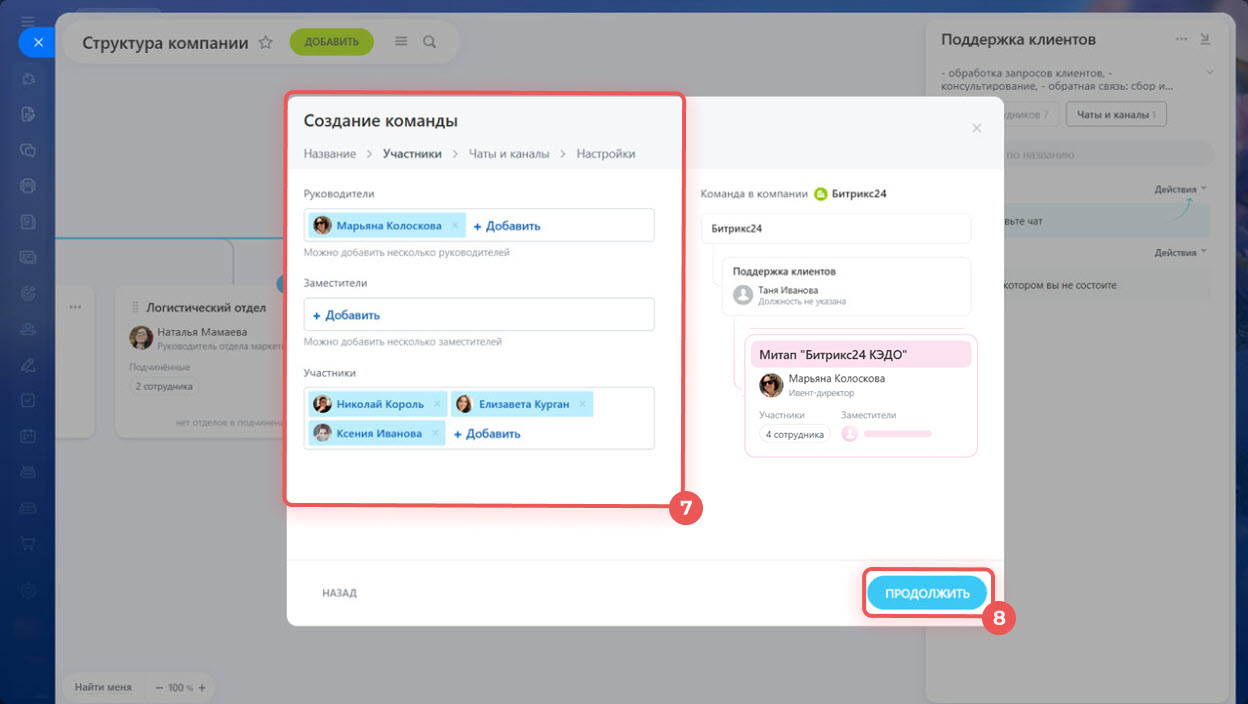
Task: Open the chat bubbles icon in sidebar
Action: point(28,150)
